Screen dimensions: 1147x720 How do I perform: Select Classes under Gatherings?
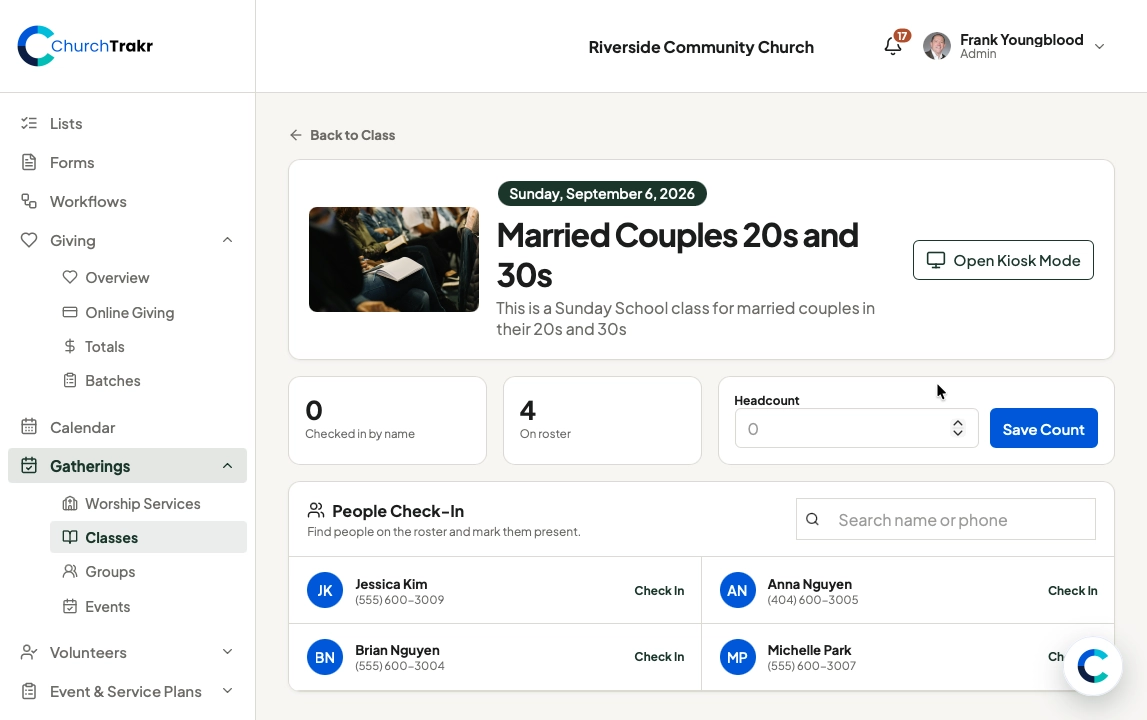pos(148,537)
